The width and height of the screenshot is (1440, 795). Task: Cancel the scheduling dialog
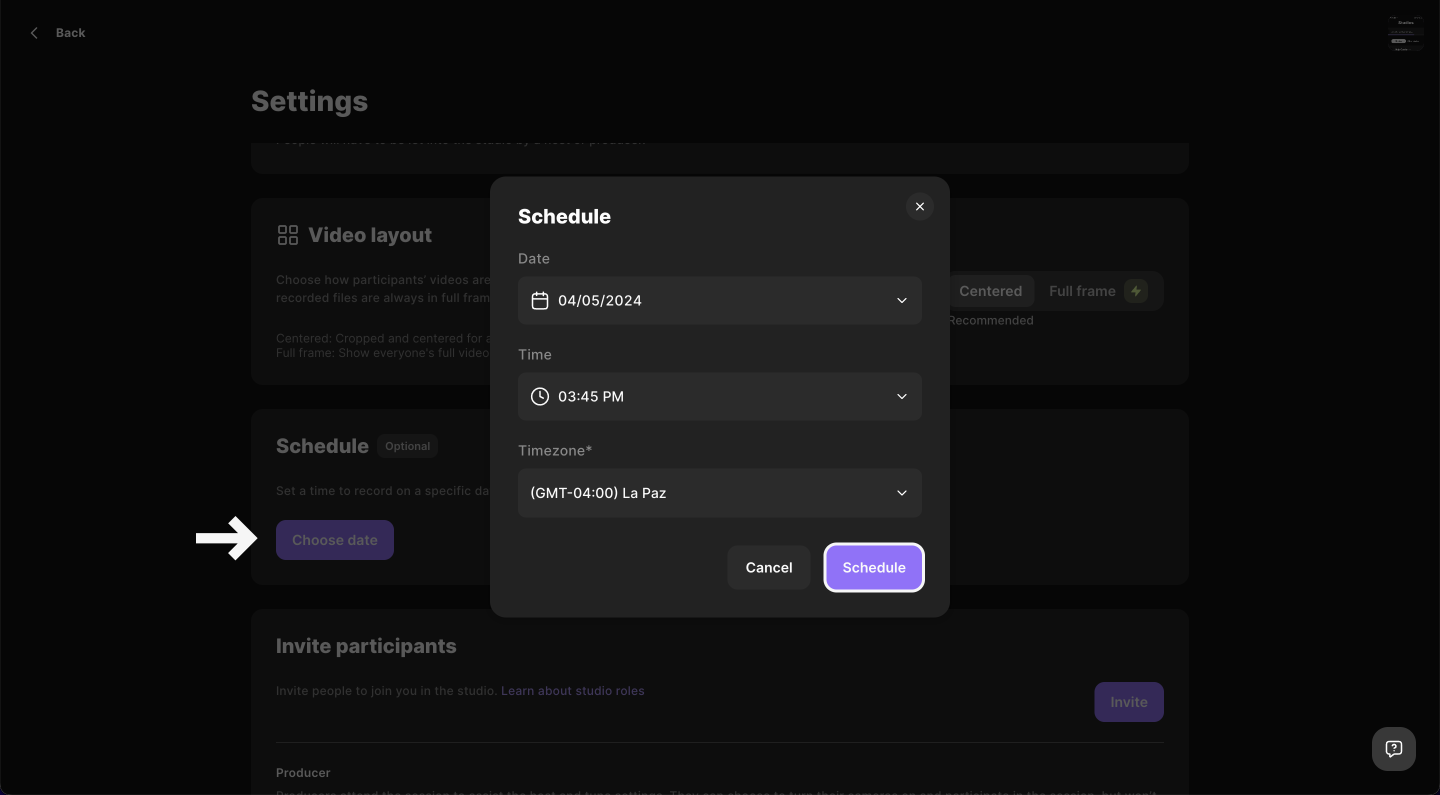[769, 568]
